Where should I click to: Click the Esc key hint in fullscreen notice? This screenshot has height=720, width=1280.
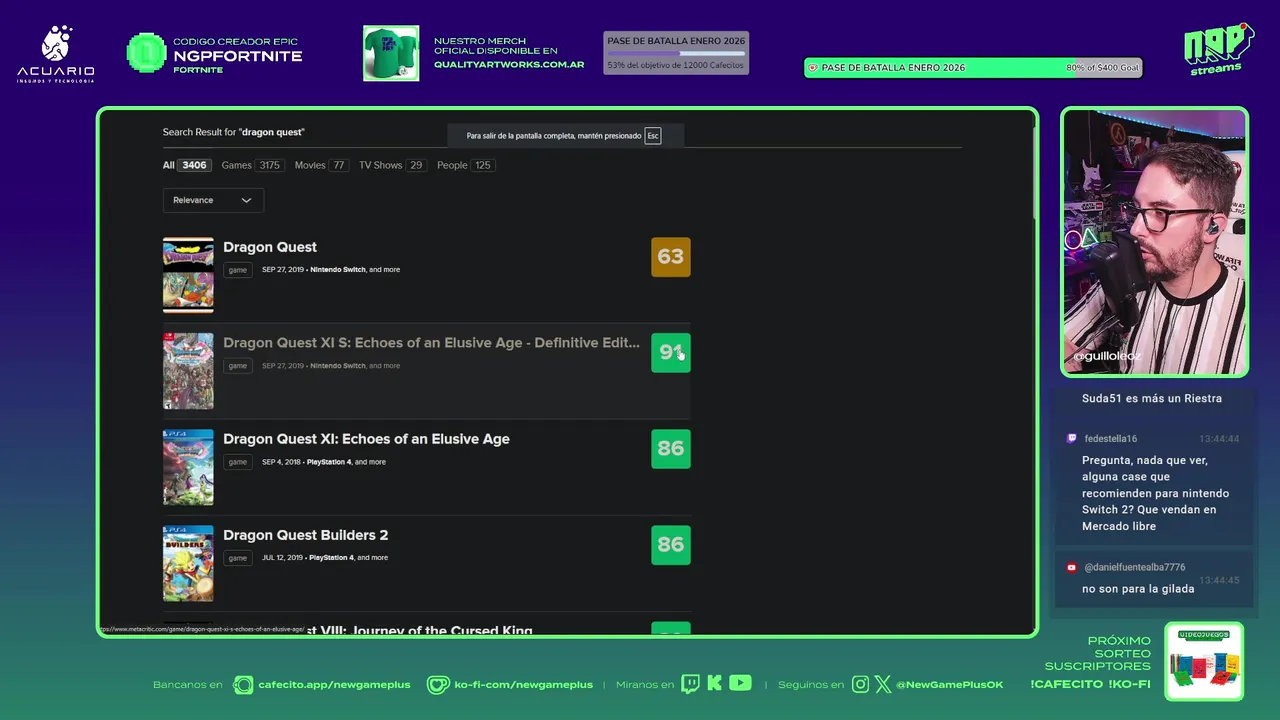[653, 136]
